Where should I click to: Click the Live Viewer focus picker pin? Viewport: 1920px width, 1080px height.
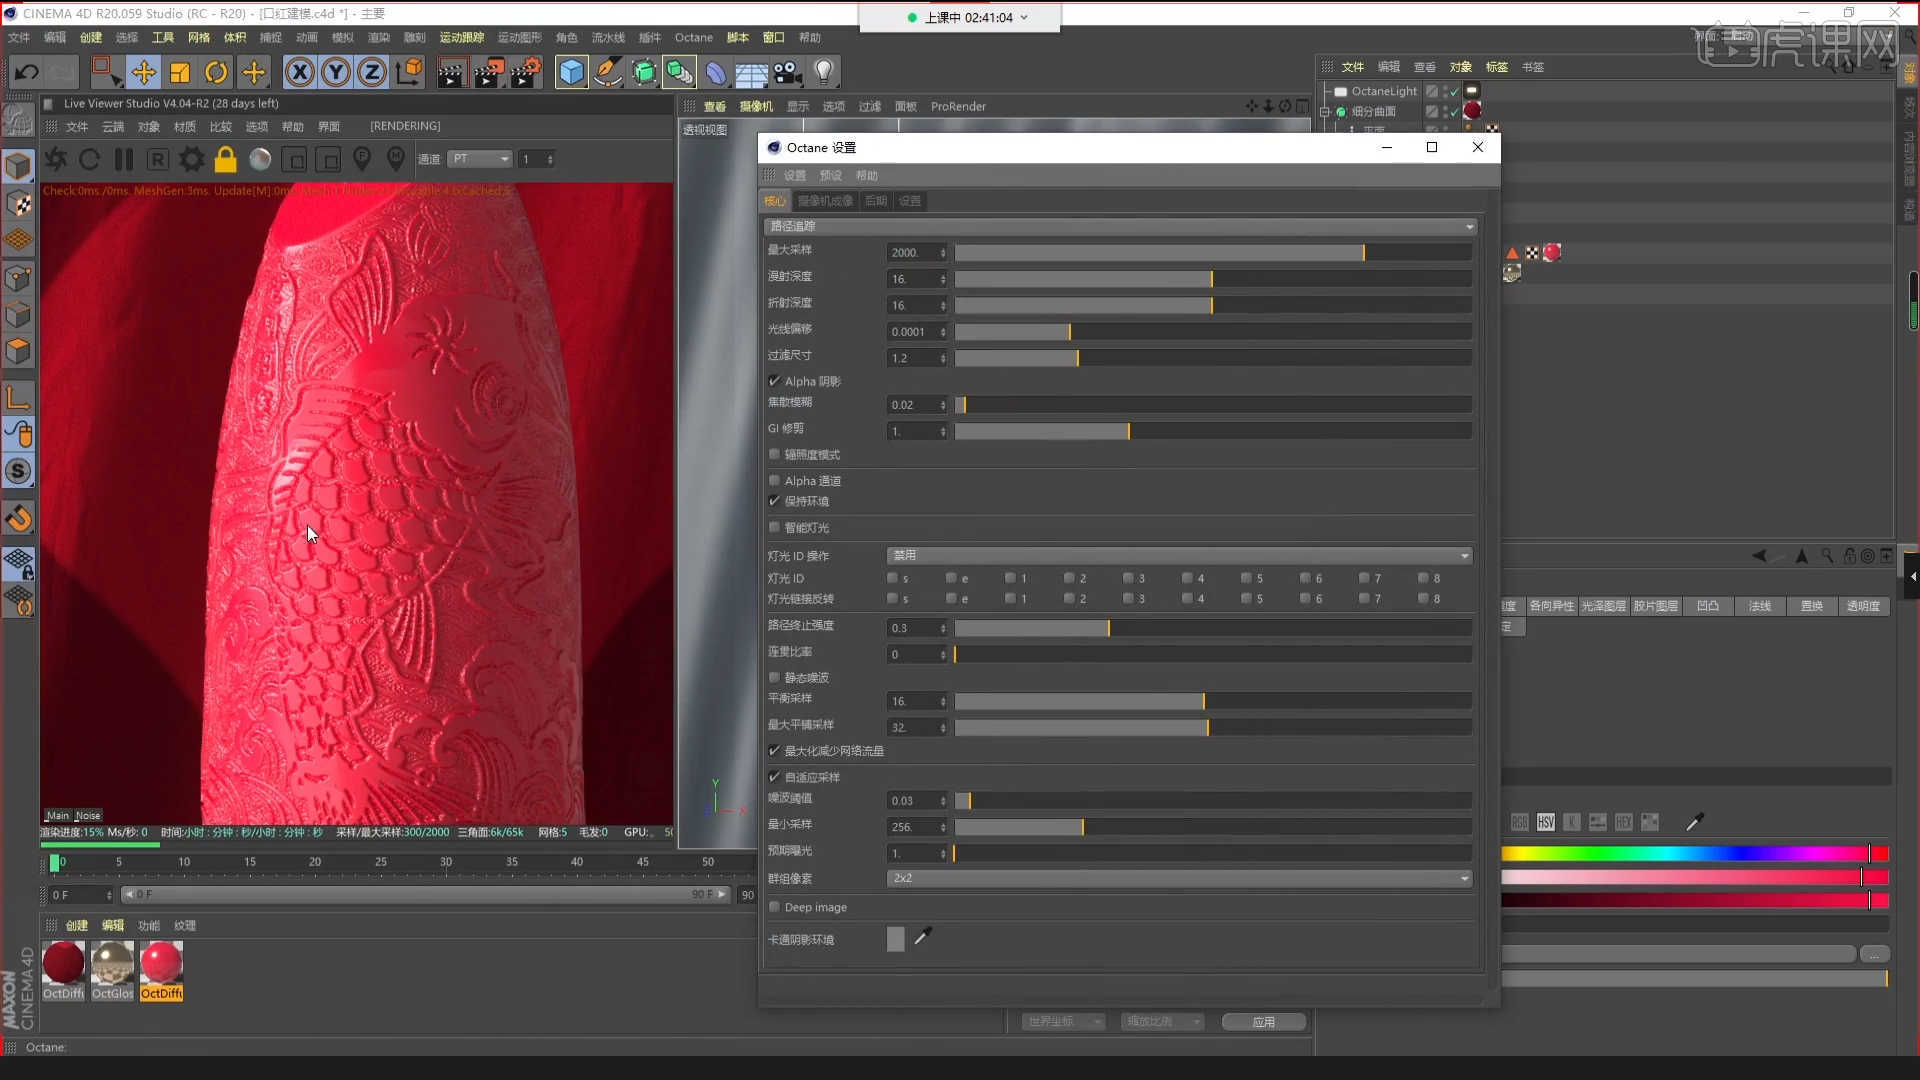362,159
